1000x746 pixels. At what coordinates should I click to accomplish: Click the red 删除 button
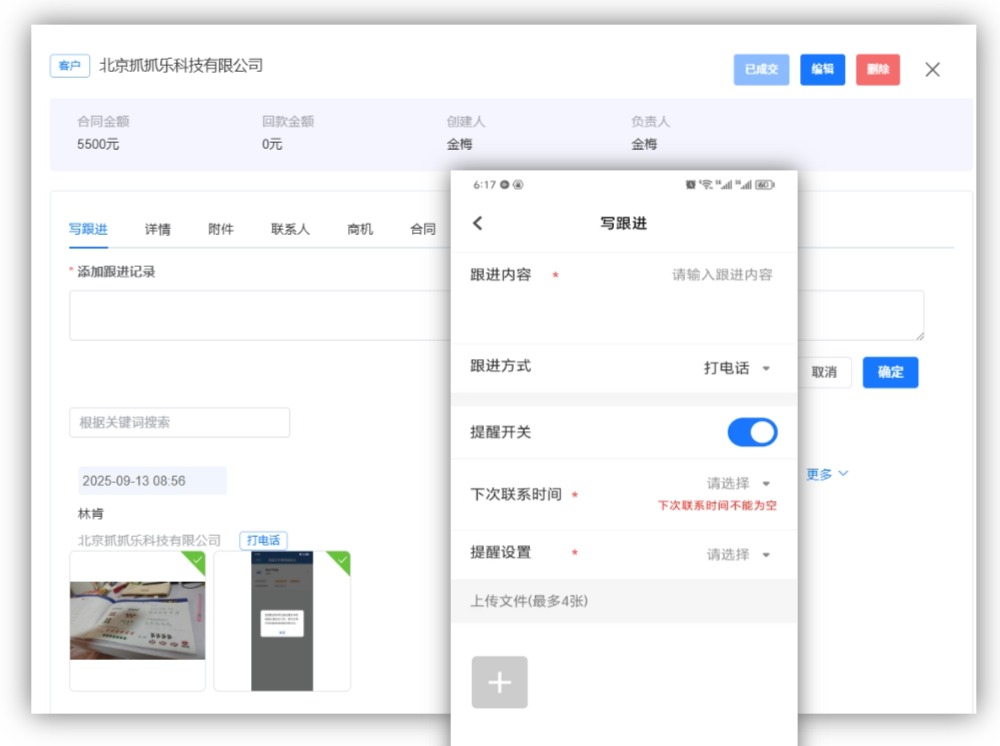(x=878, y=70)
